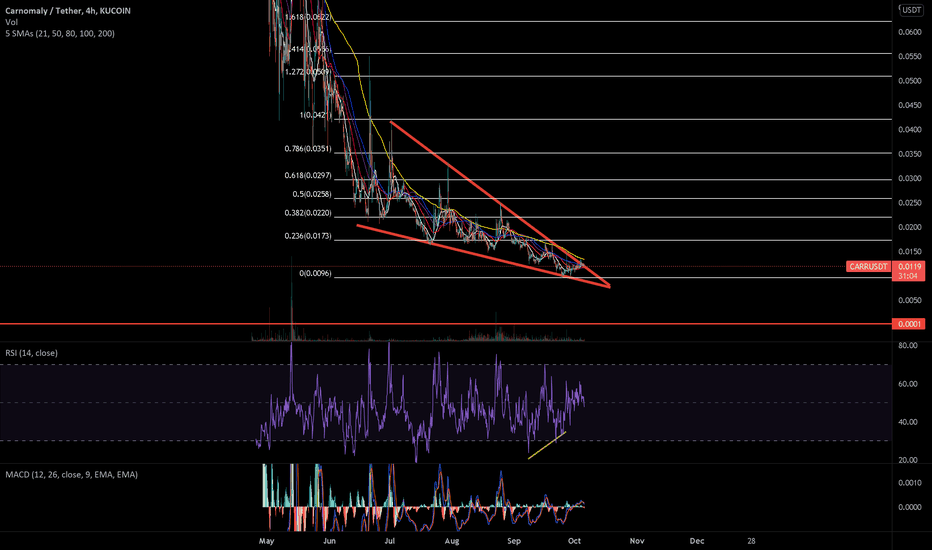Click 0.0050 on the price axis
Screen dimensions: 932x550
pos(909,300)
